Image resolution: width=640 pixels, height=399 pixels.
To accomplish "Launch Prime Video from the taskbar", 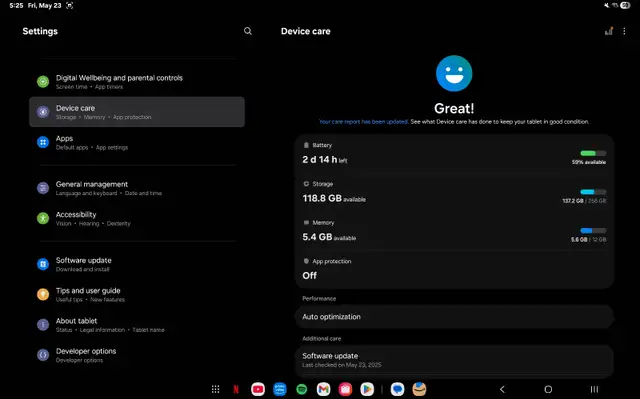I will (x=280, y=389).
